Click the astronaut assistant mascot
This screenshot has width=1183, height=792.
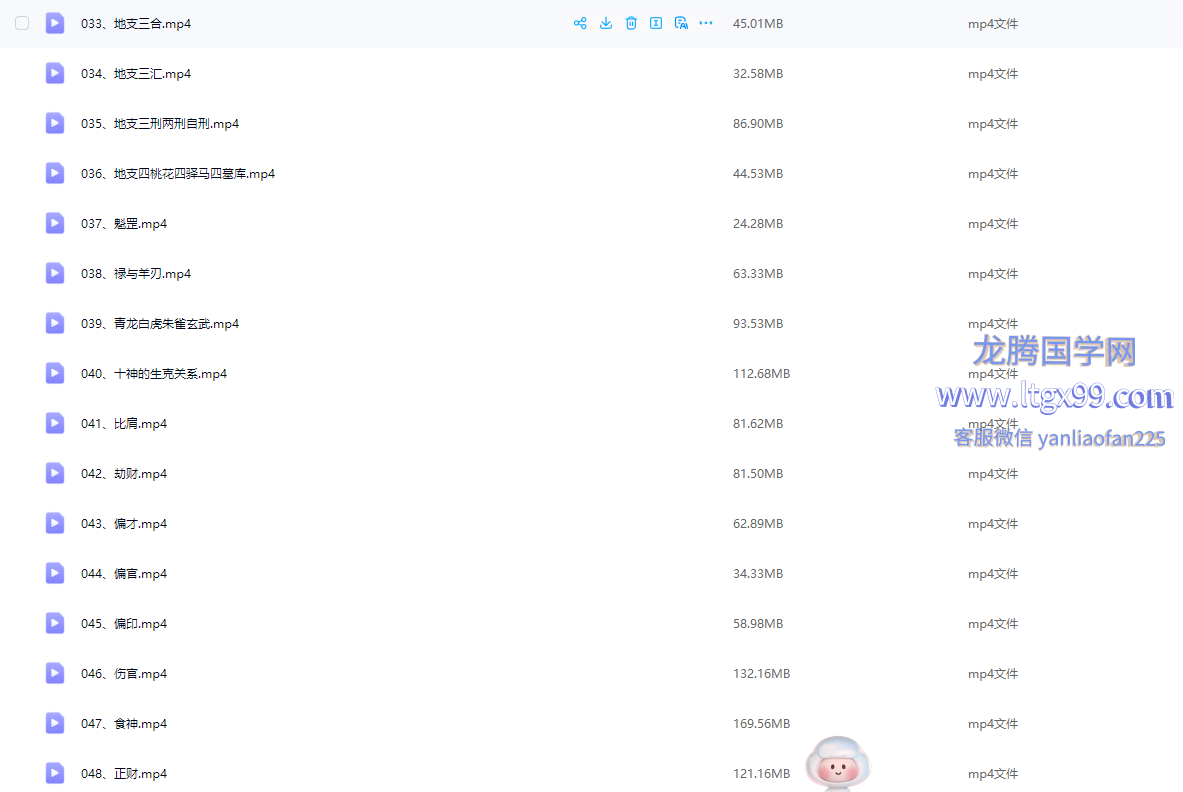(x=837, y=764)
